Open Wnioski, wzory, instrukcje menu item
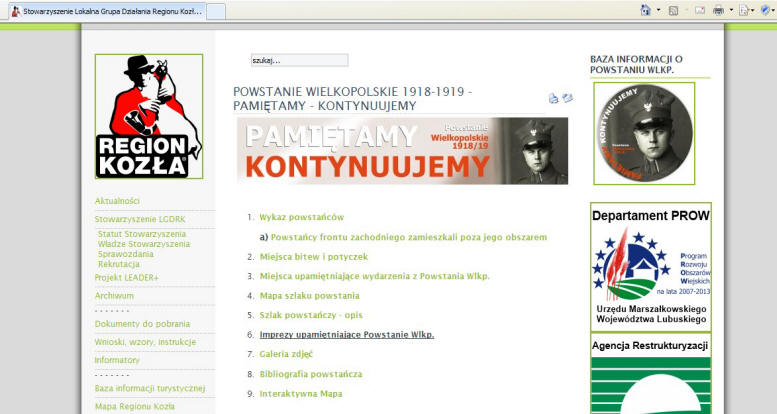This screenshot has height=414, width=777. pyautogui.click(x=145, y=342)
